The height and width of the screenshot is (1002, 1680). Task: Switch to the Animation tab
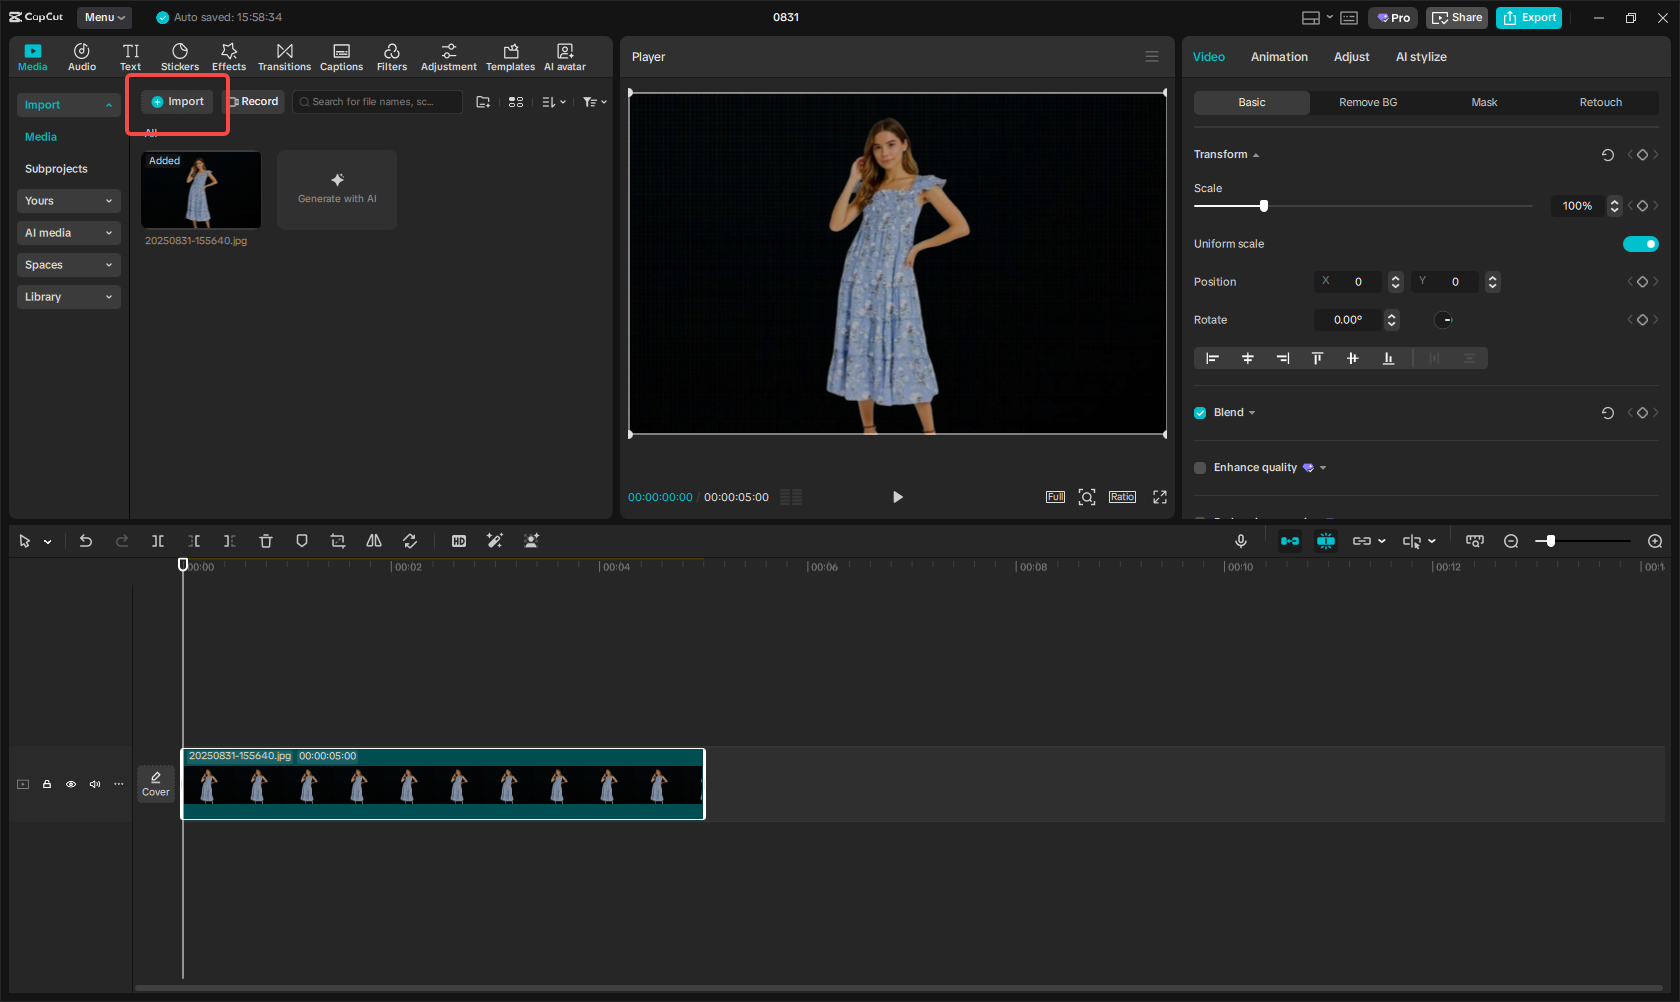click(1279, 57)
